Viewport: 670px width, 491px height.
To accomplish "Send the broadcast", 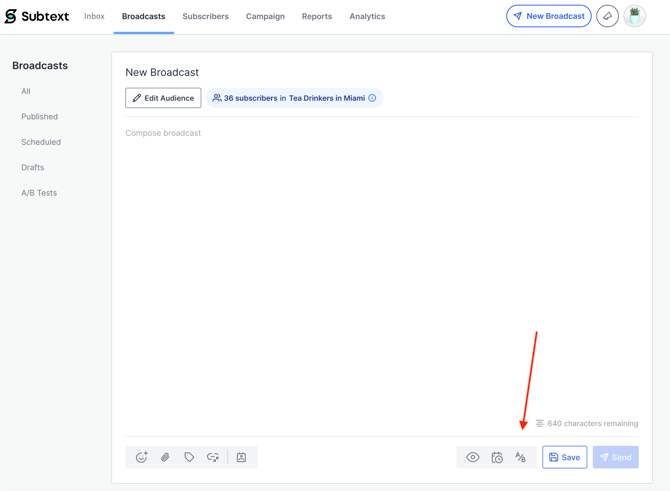I will coord(616,457).
